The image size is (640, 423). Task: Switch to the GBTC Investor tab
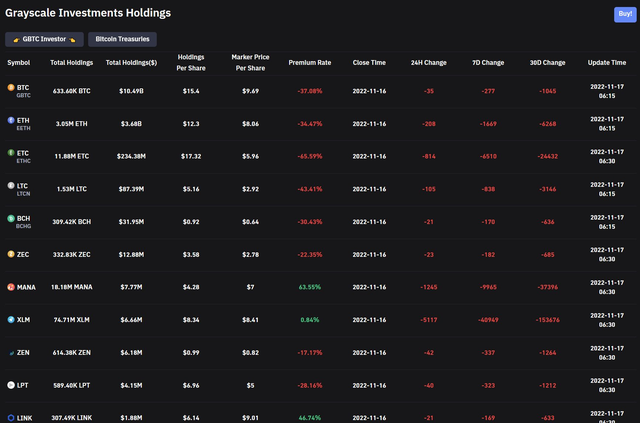44,39
